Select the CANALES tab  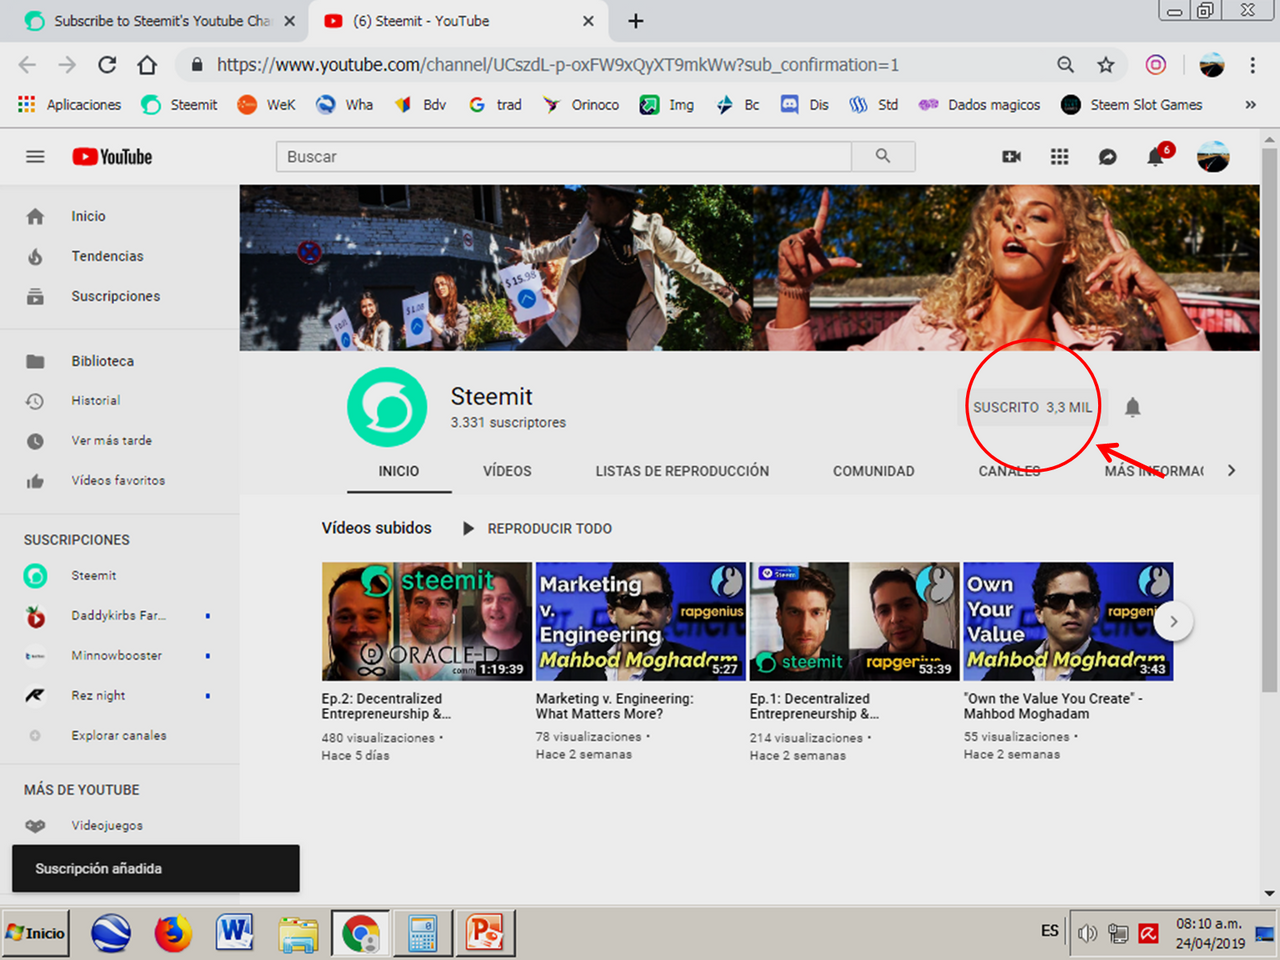pos(1010,471)
